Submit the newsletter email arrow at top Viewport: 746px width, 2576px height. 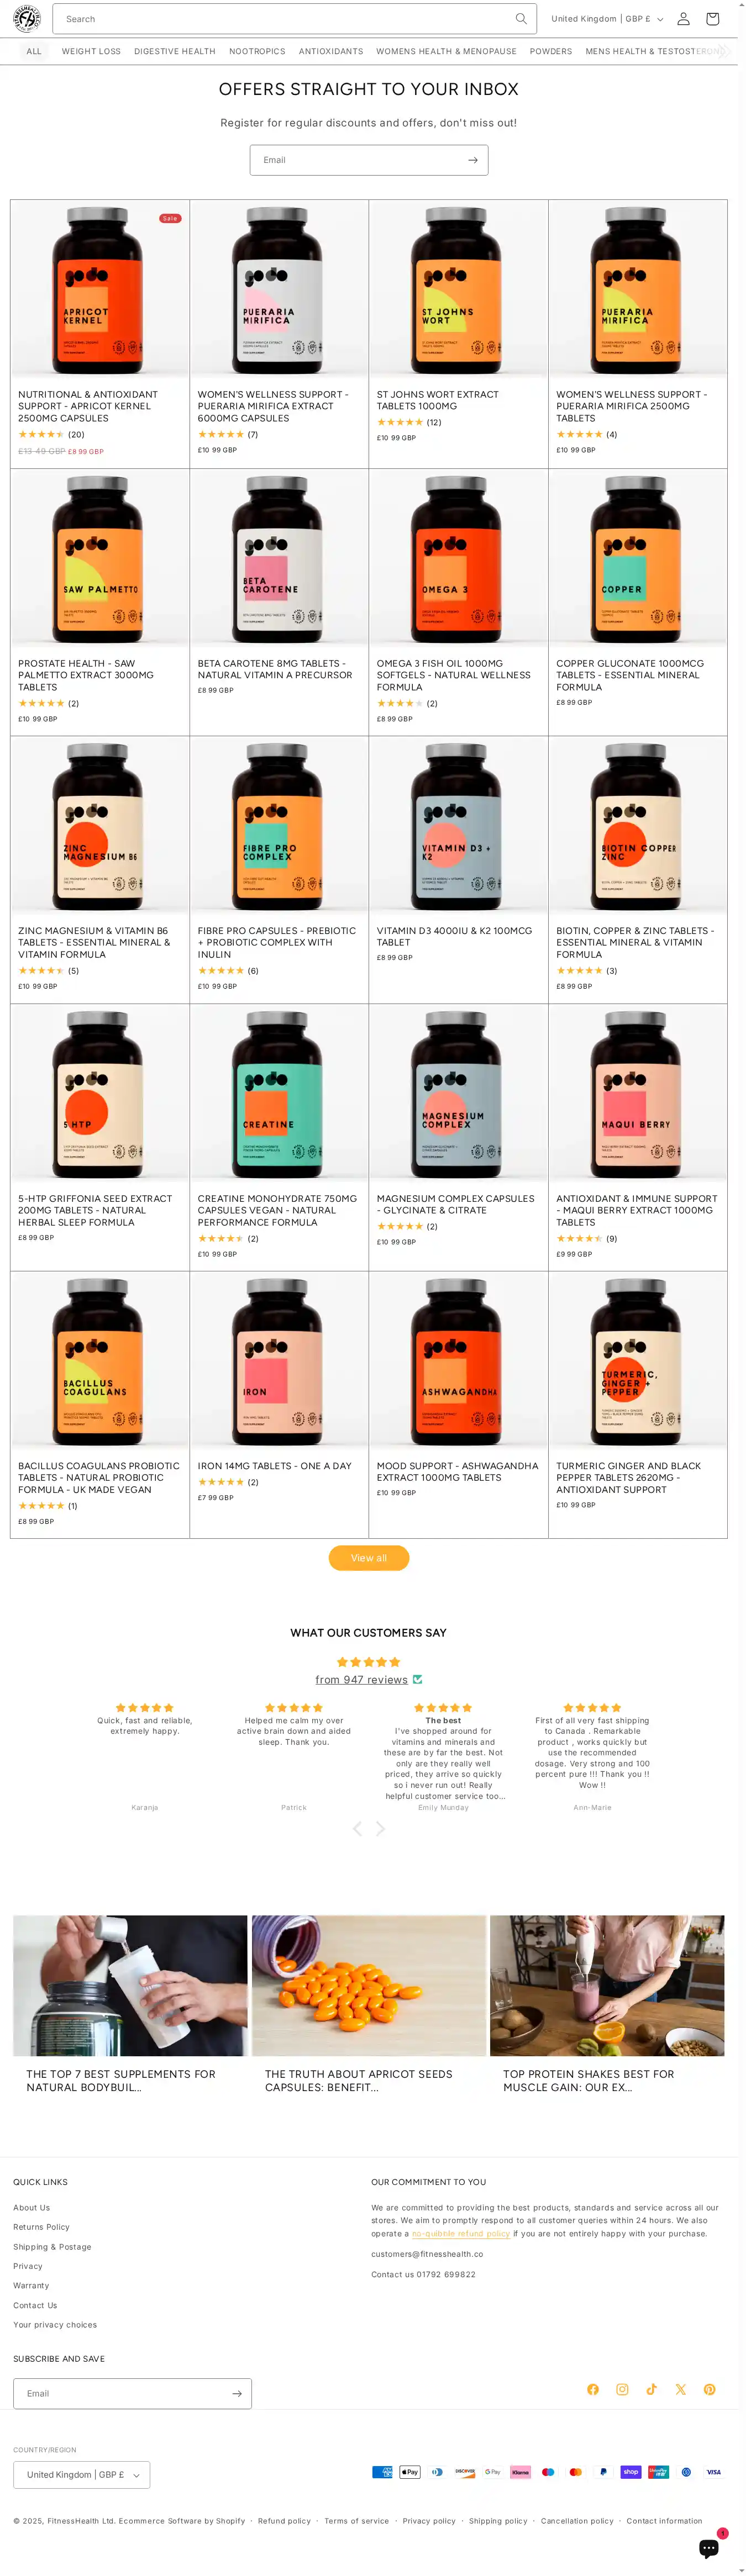(473, 160)
